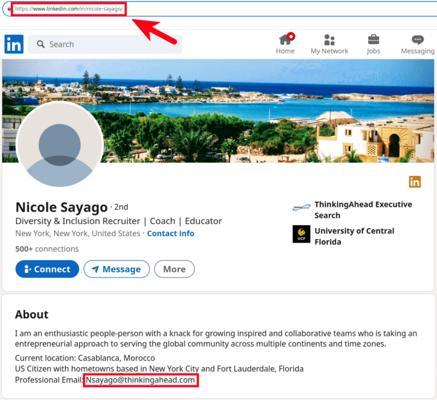Screen dimensions: 437x400
Task: Click the LinkedIn logo icon
Action: coord(14,44)
